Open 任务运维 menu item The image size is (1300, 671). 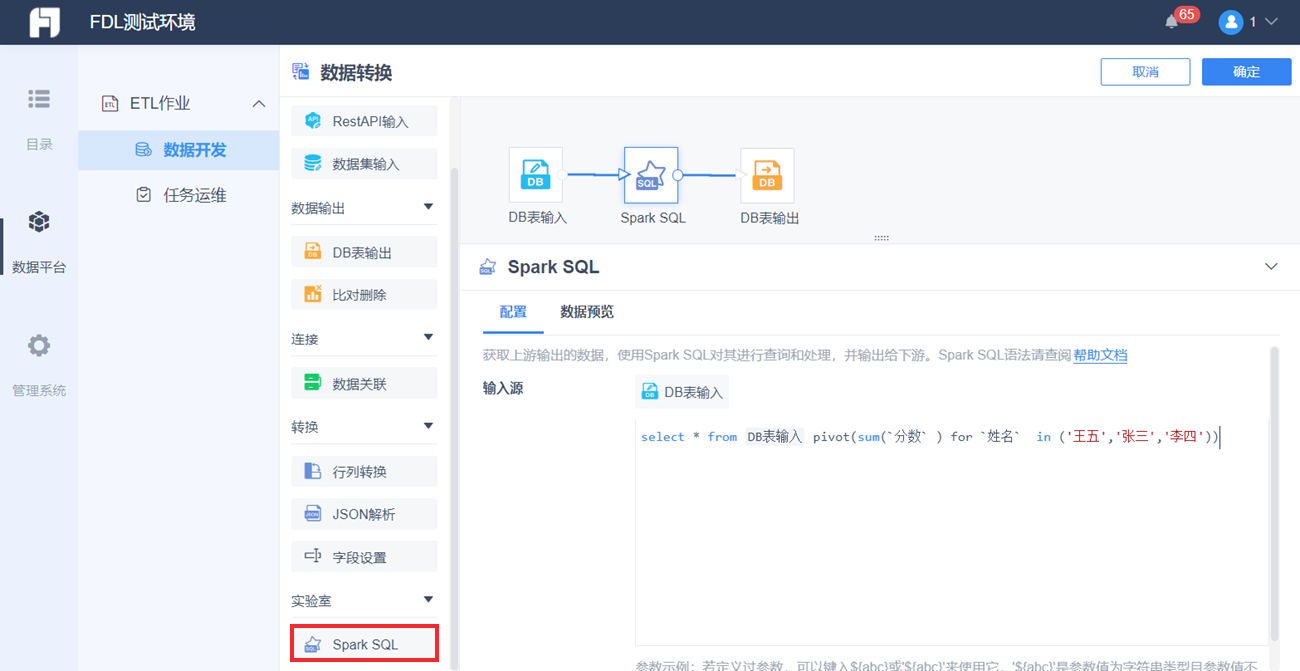[x=178, y=195]
